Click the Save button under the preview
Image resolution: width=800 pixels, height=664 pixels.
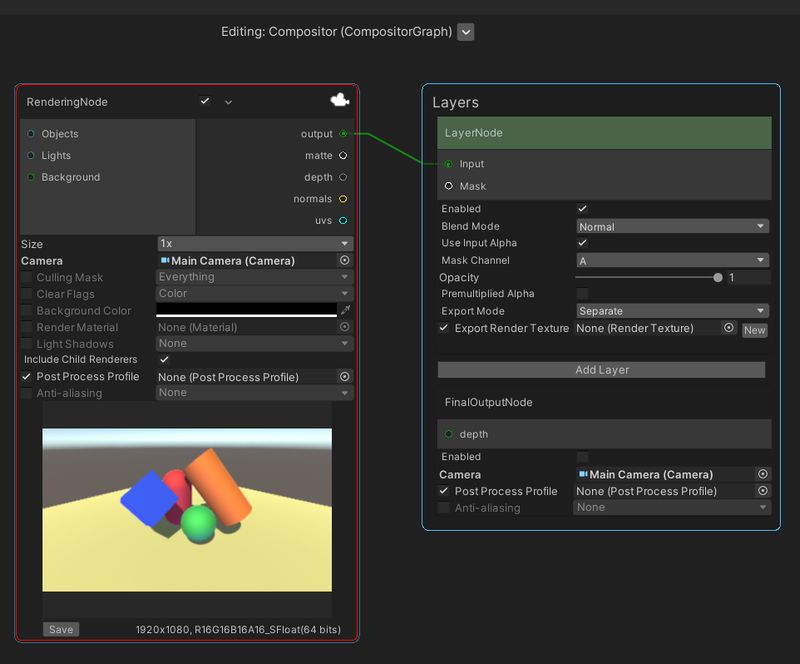coord(60,629)
